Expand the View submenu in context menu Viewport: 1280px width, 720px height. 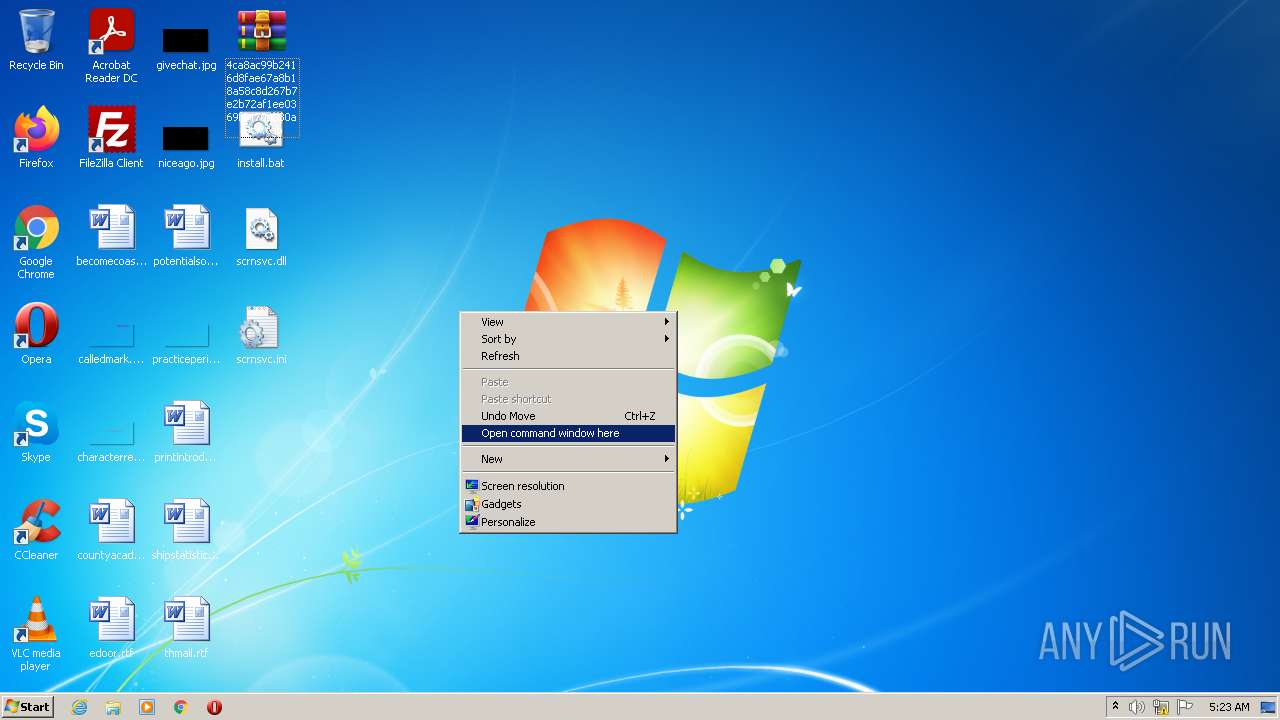tap(568, 322)
